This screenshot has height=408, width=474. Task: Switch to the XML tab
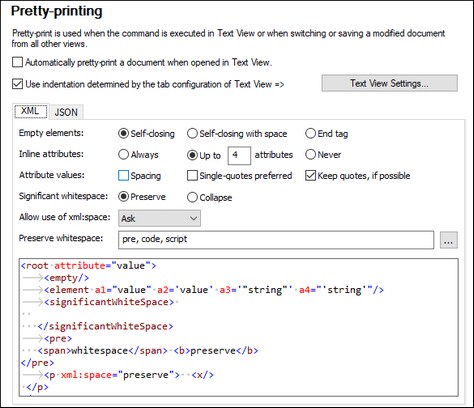[31, 111]
